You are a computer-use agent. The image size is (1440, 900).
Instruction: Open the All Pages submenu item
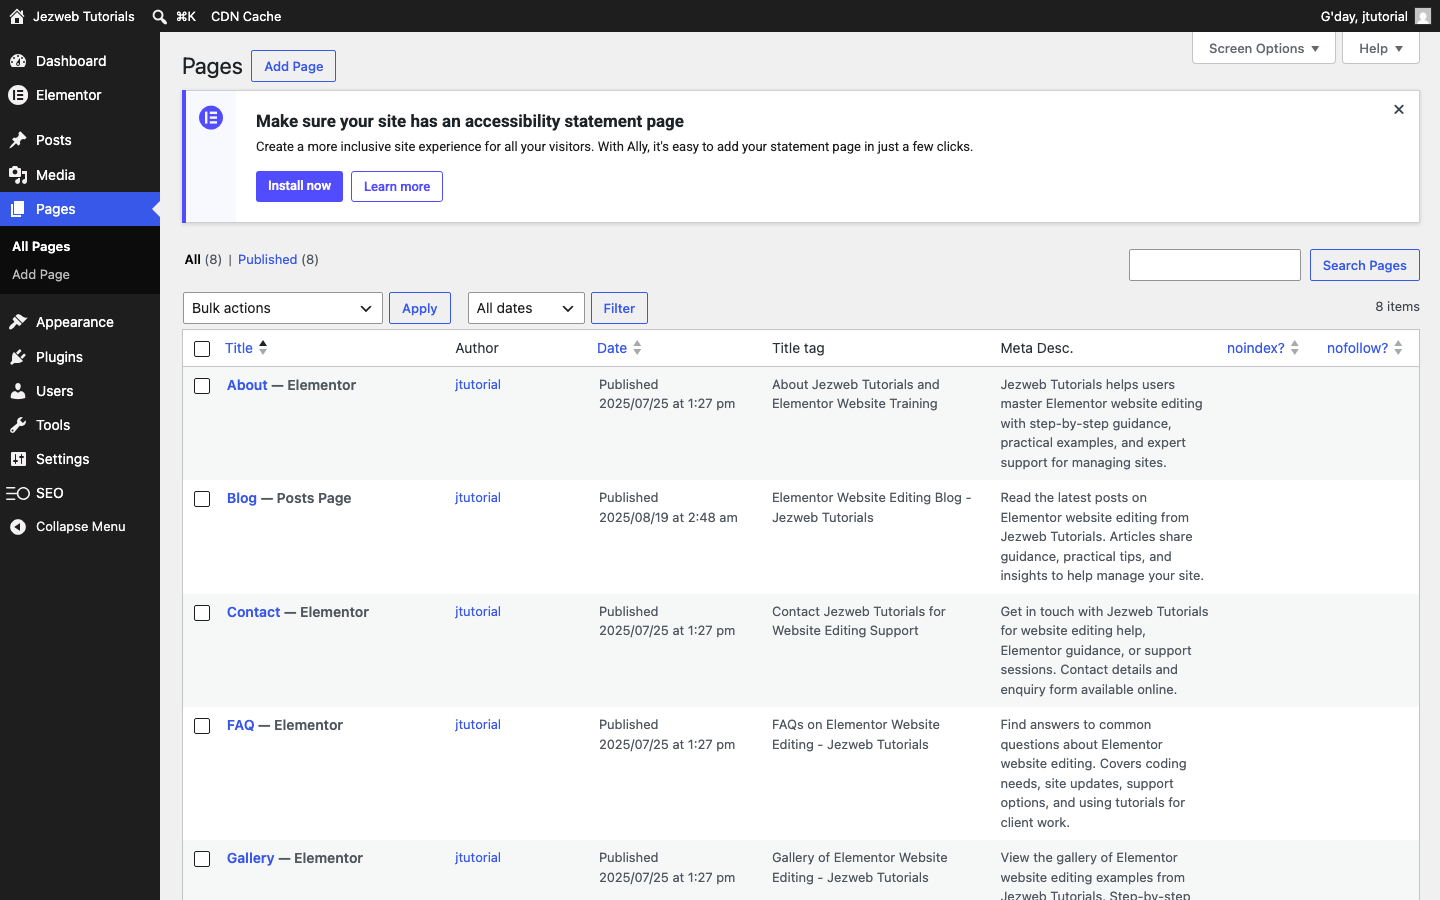pos(41,246)
